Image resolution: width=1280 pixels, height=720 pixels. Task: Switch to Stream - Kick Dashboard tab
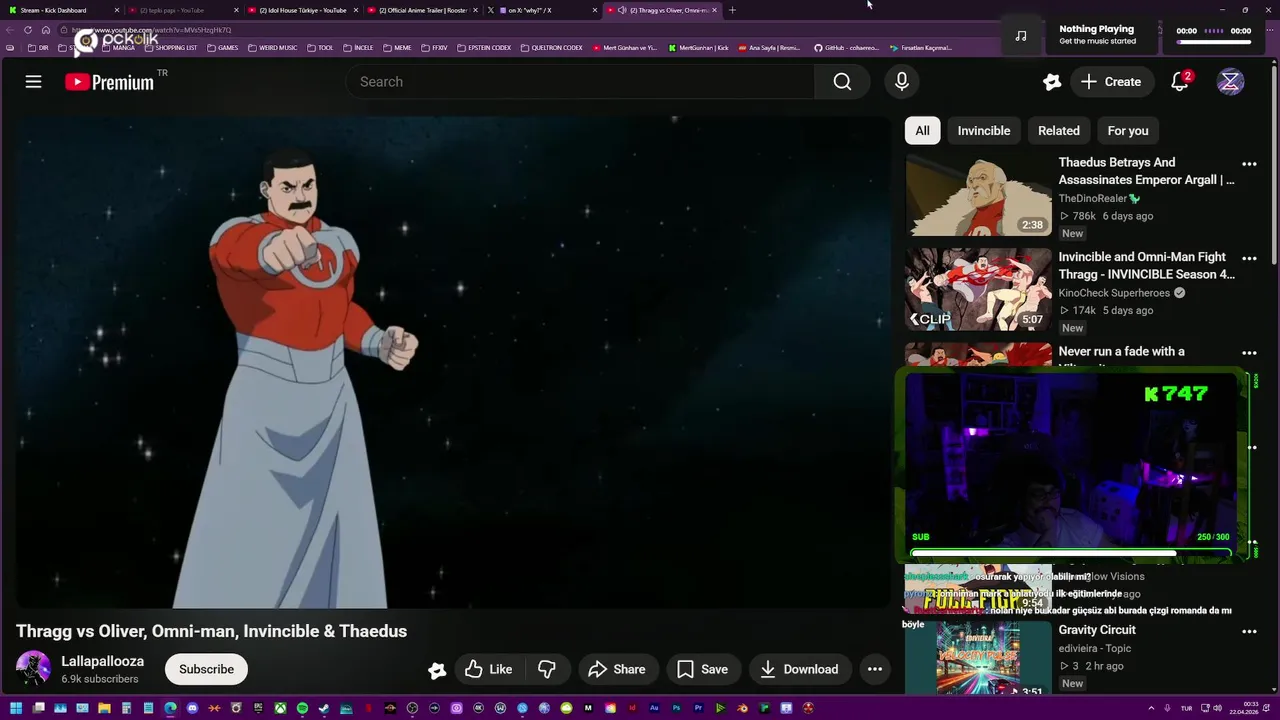60,10
